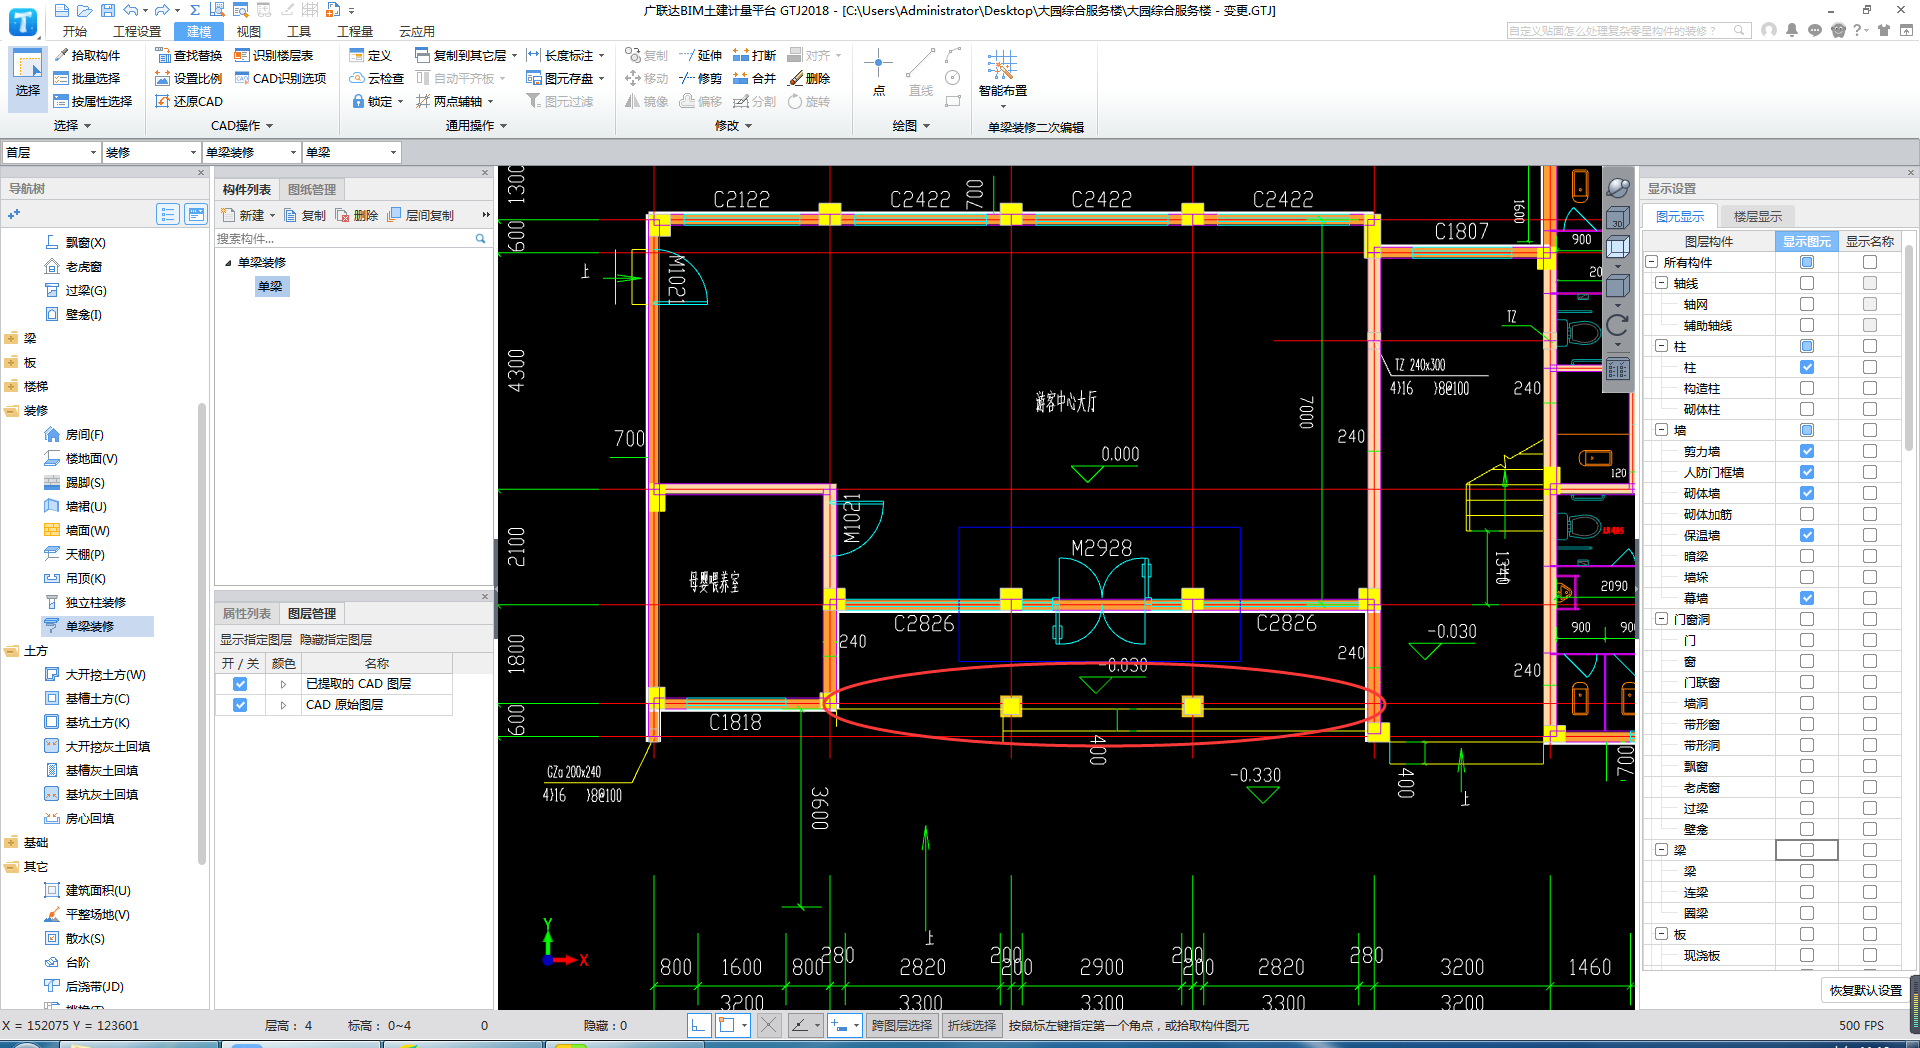Collapse the 门窗洞 group in display settings
The height and width of the screenshot is (1048, 1920).
coord(1661,619)
